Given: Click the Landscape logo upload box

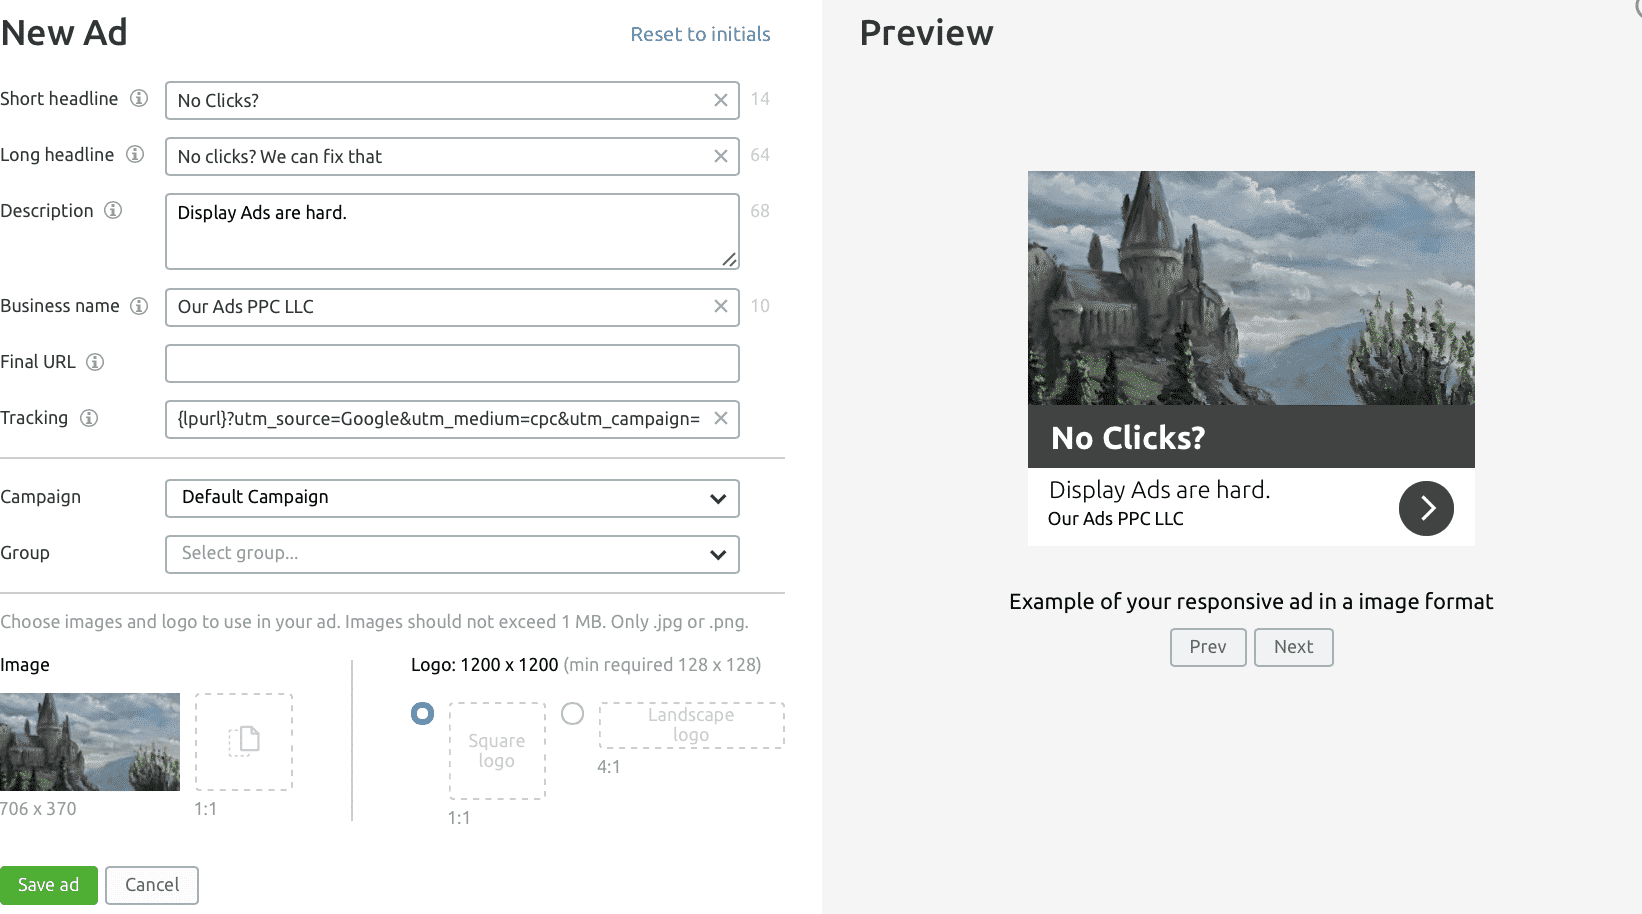Looking at the screenshot, I should (x=691, y=725).
